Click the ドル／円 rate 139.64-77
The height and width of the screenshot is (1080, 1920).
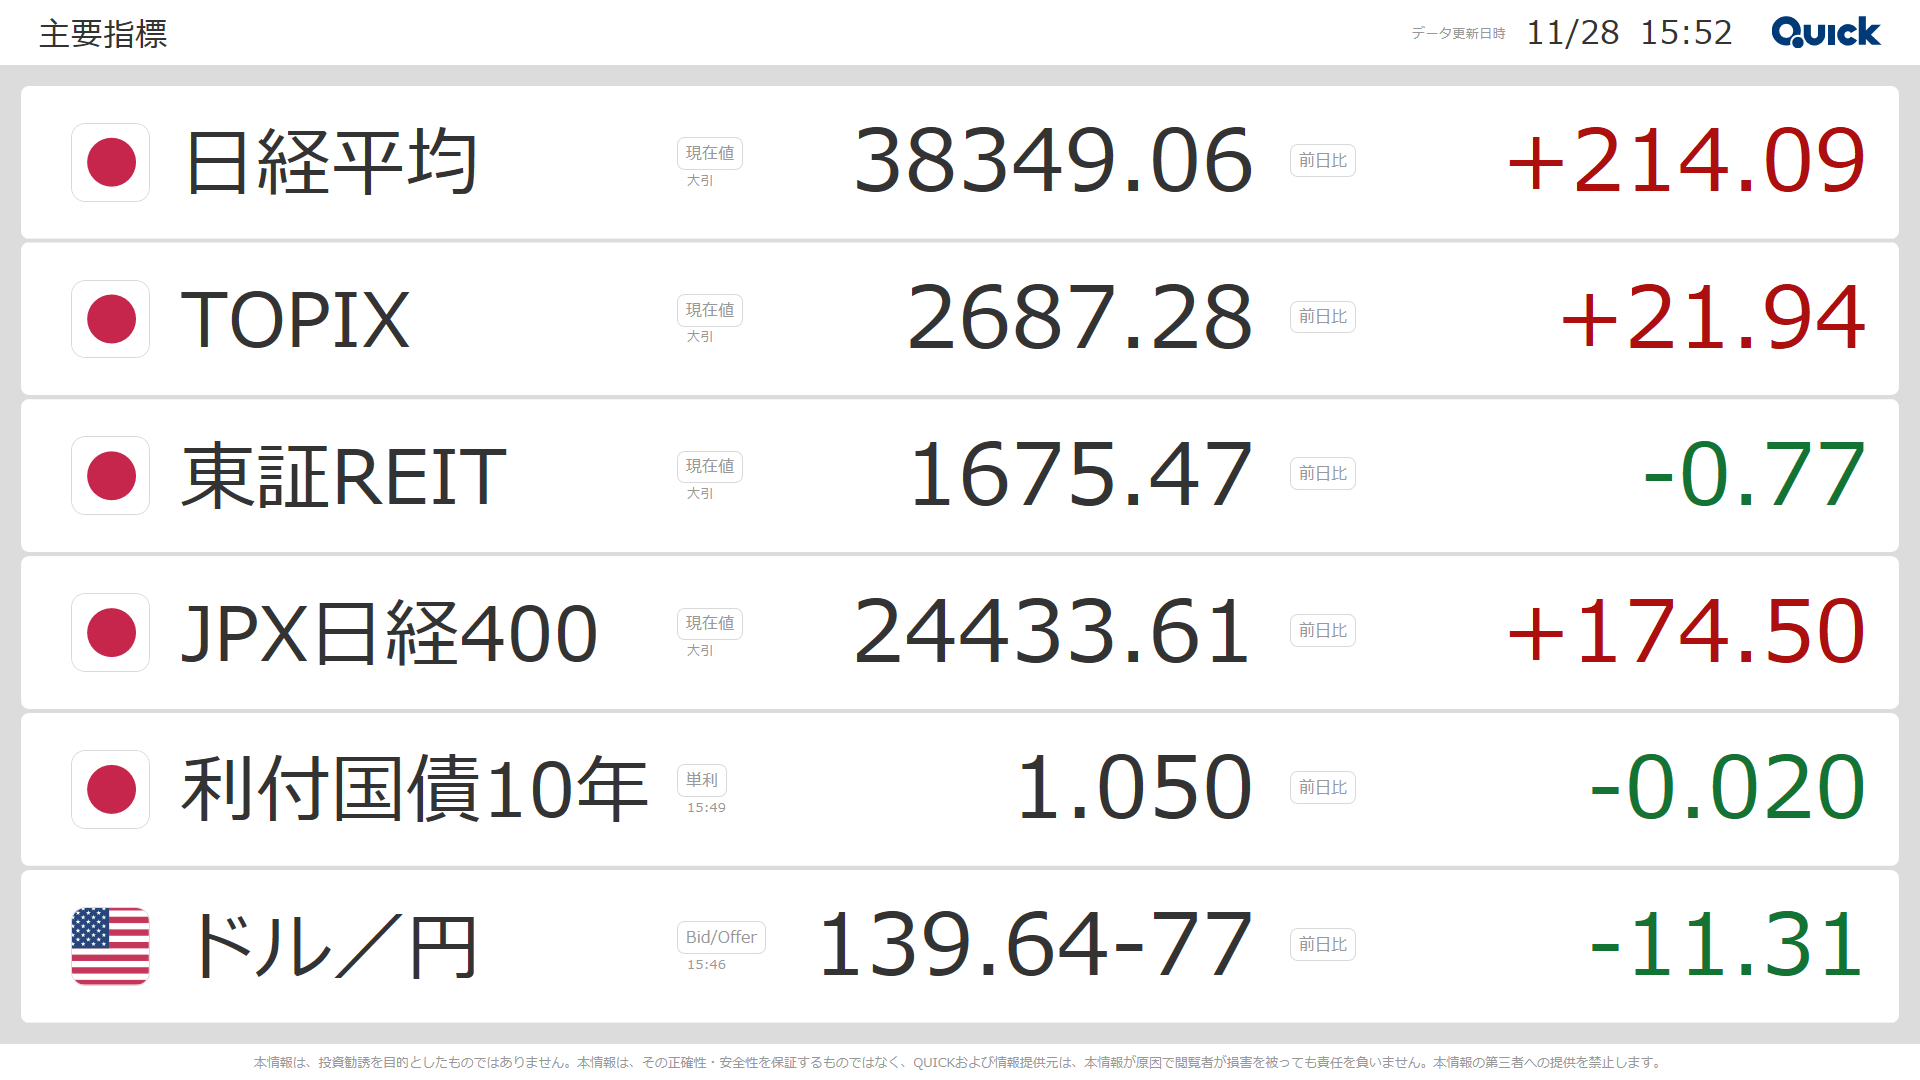pos(1035,945)
